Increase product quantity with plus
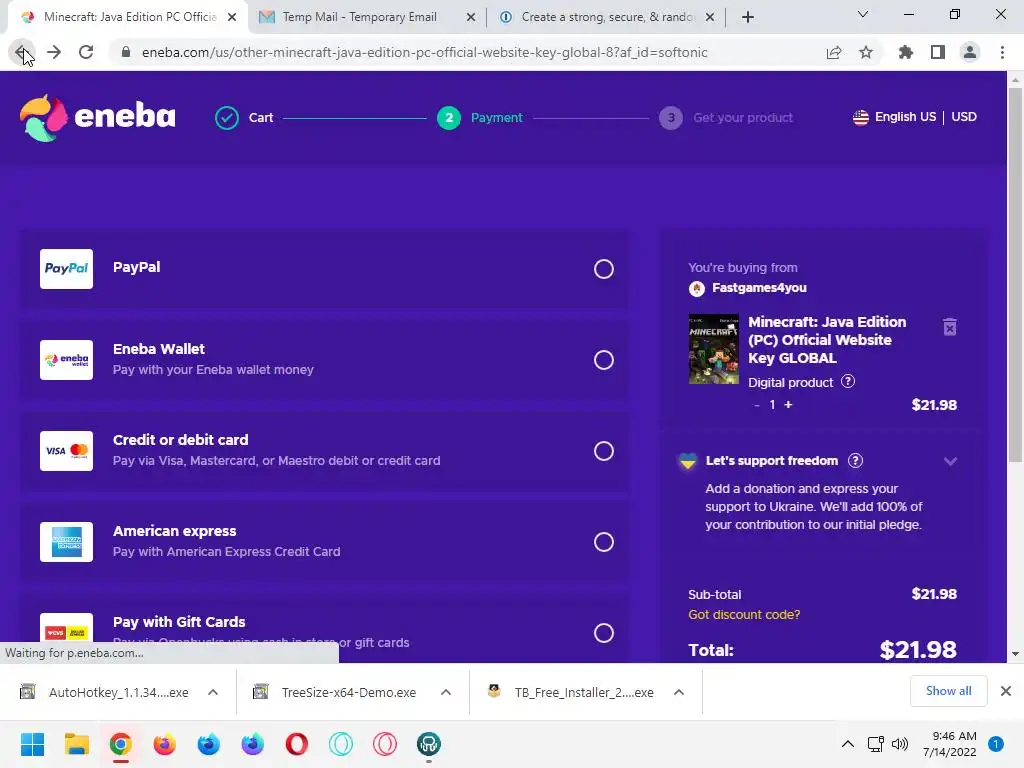 coord(788,405)
